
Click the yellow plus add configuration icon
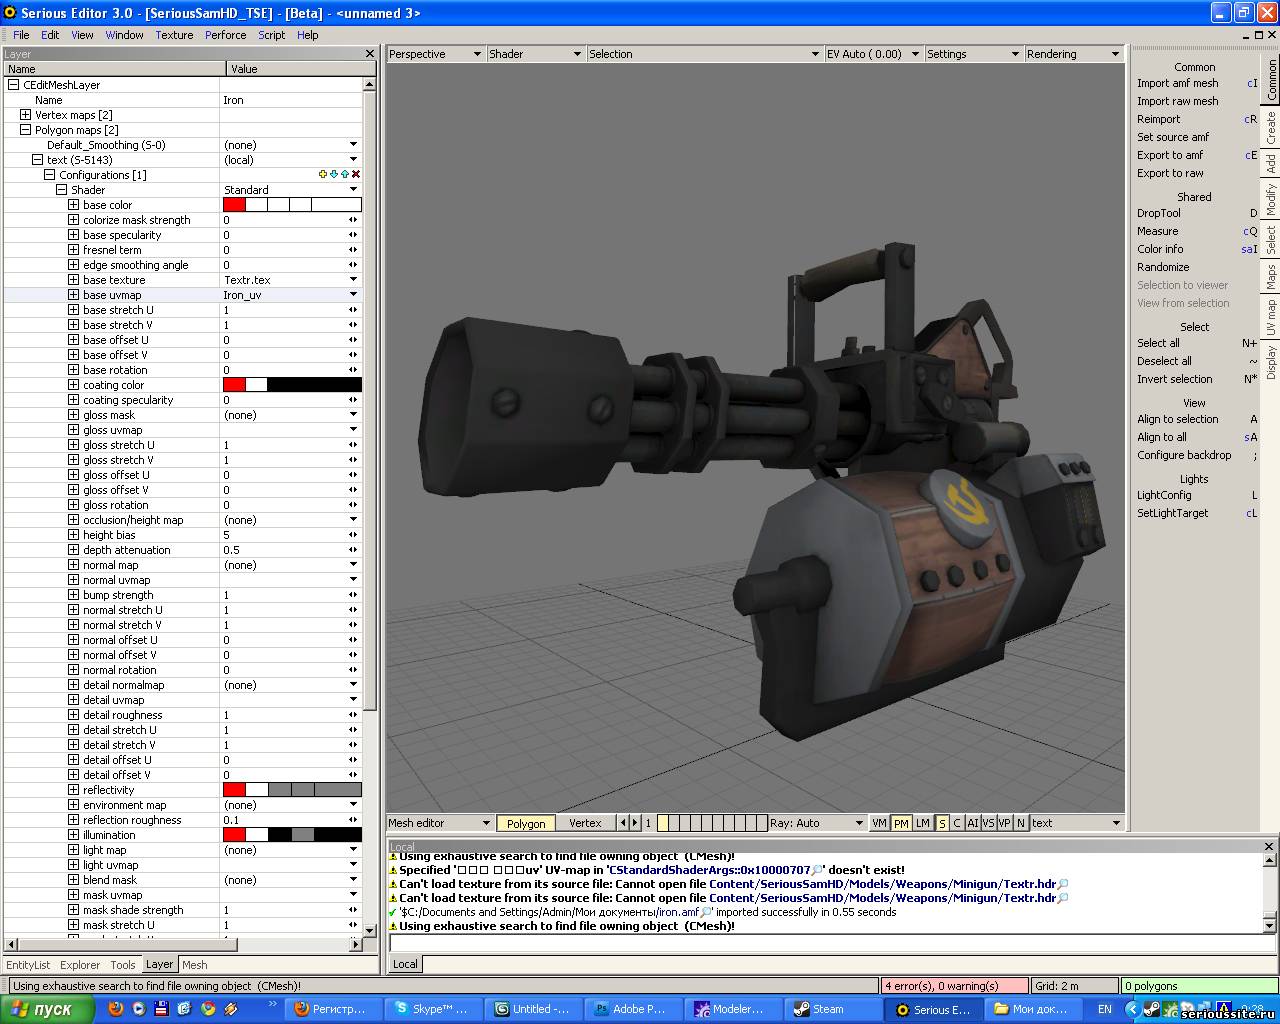[x=323, y=174]
